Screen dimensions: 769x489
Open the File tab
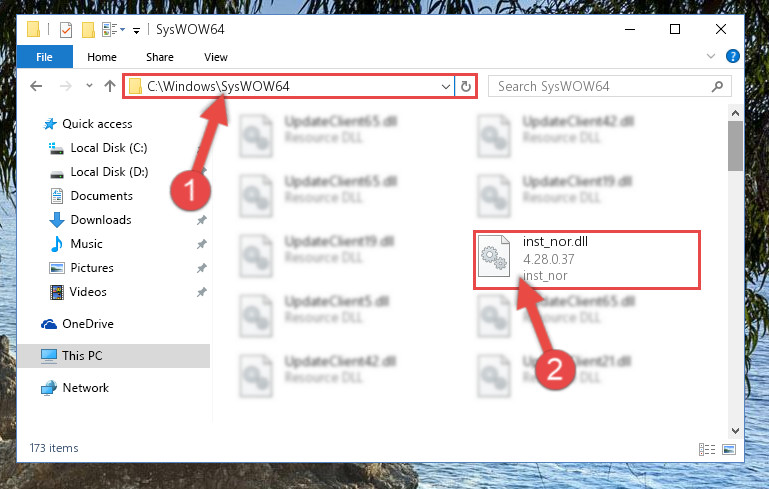coord(45,57)
